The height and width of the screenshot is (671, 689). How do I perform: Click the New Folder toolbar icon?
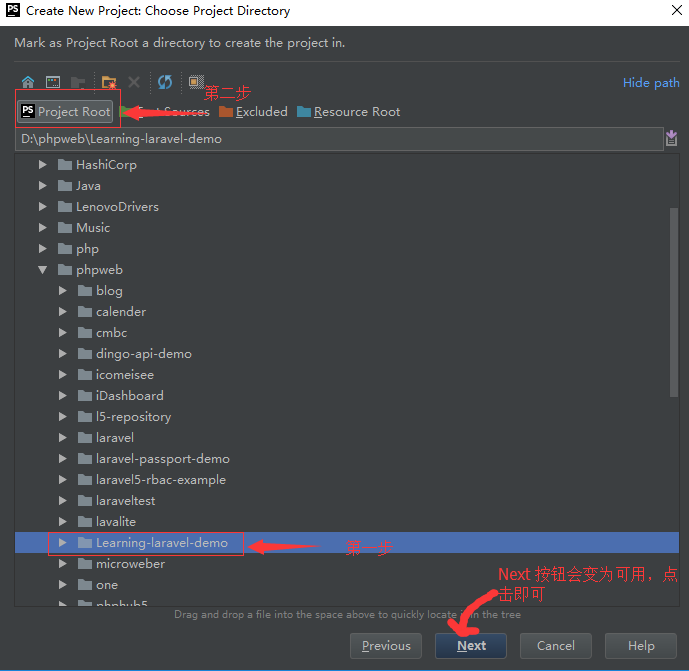[109, 82]
